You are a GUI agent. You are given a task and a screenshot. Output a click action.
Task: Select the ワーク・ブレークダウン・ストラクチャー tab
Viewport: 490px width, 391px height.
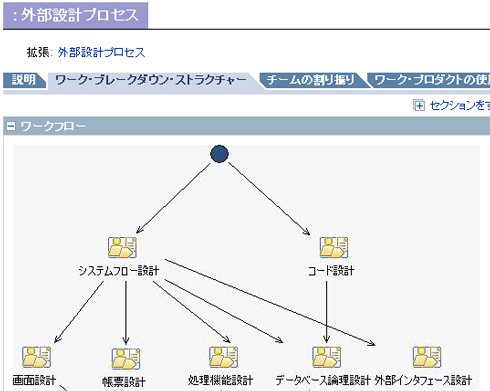point(152,80)
